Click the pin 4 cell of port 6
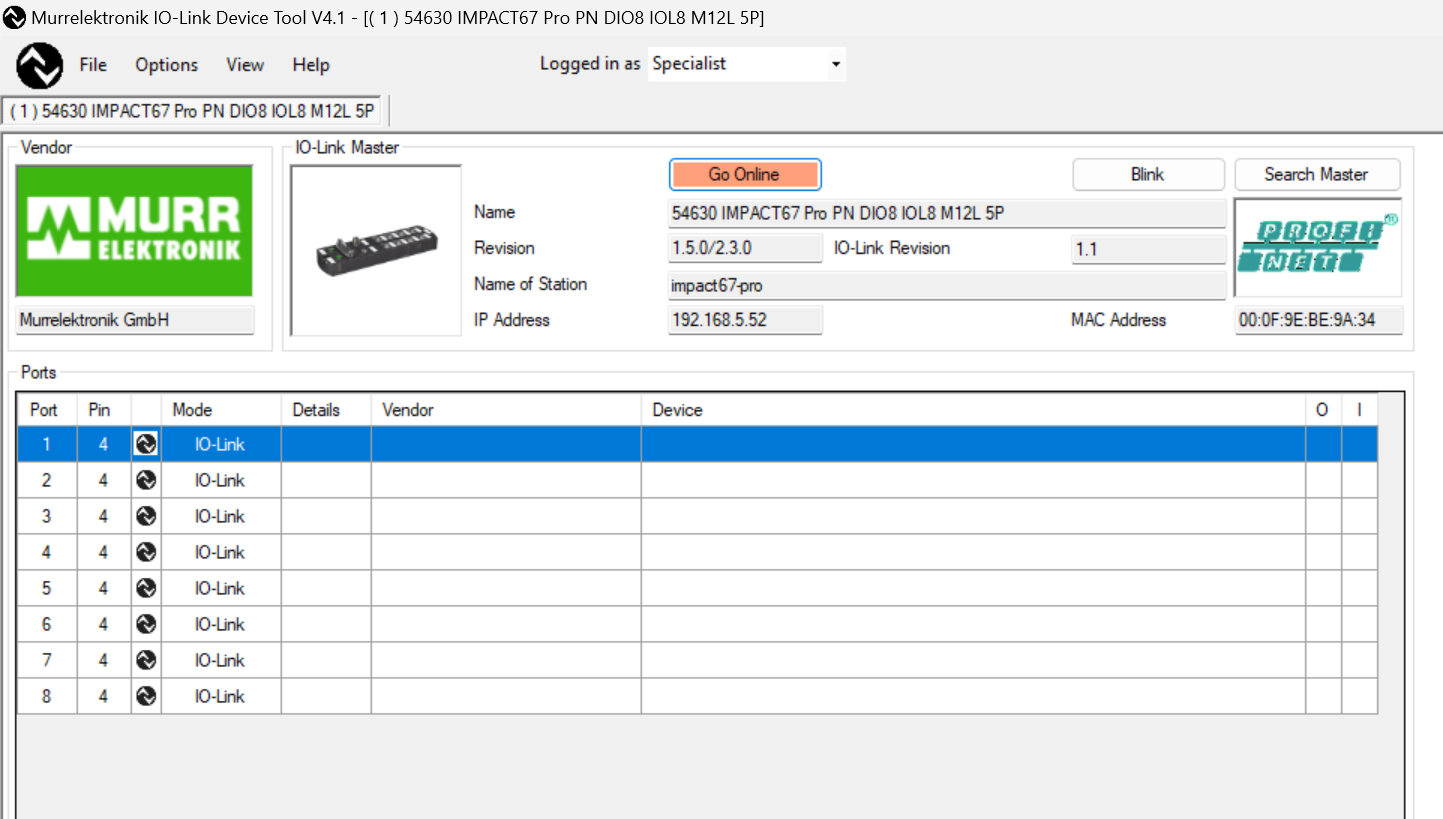1443x819 pixels. (x=104, y=624)
